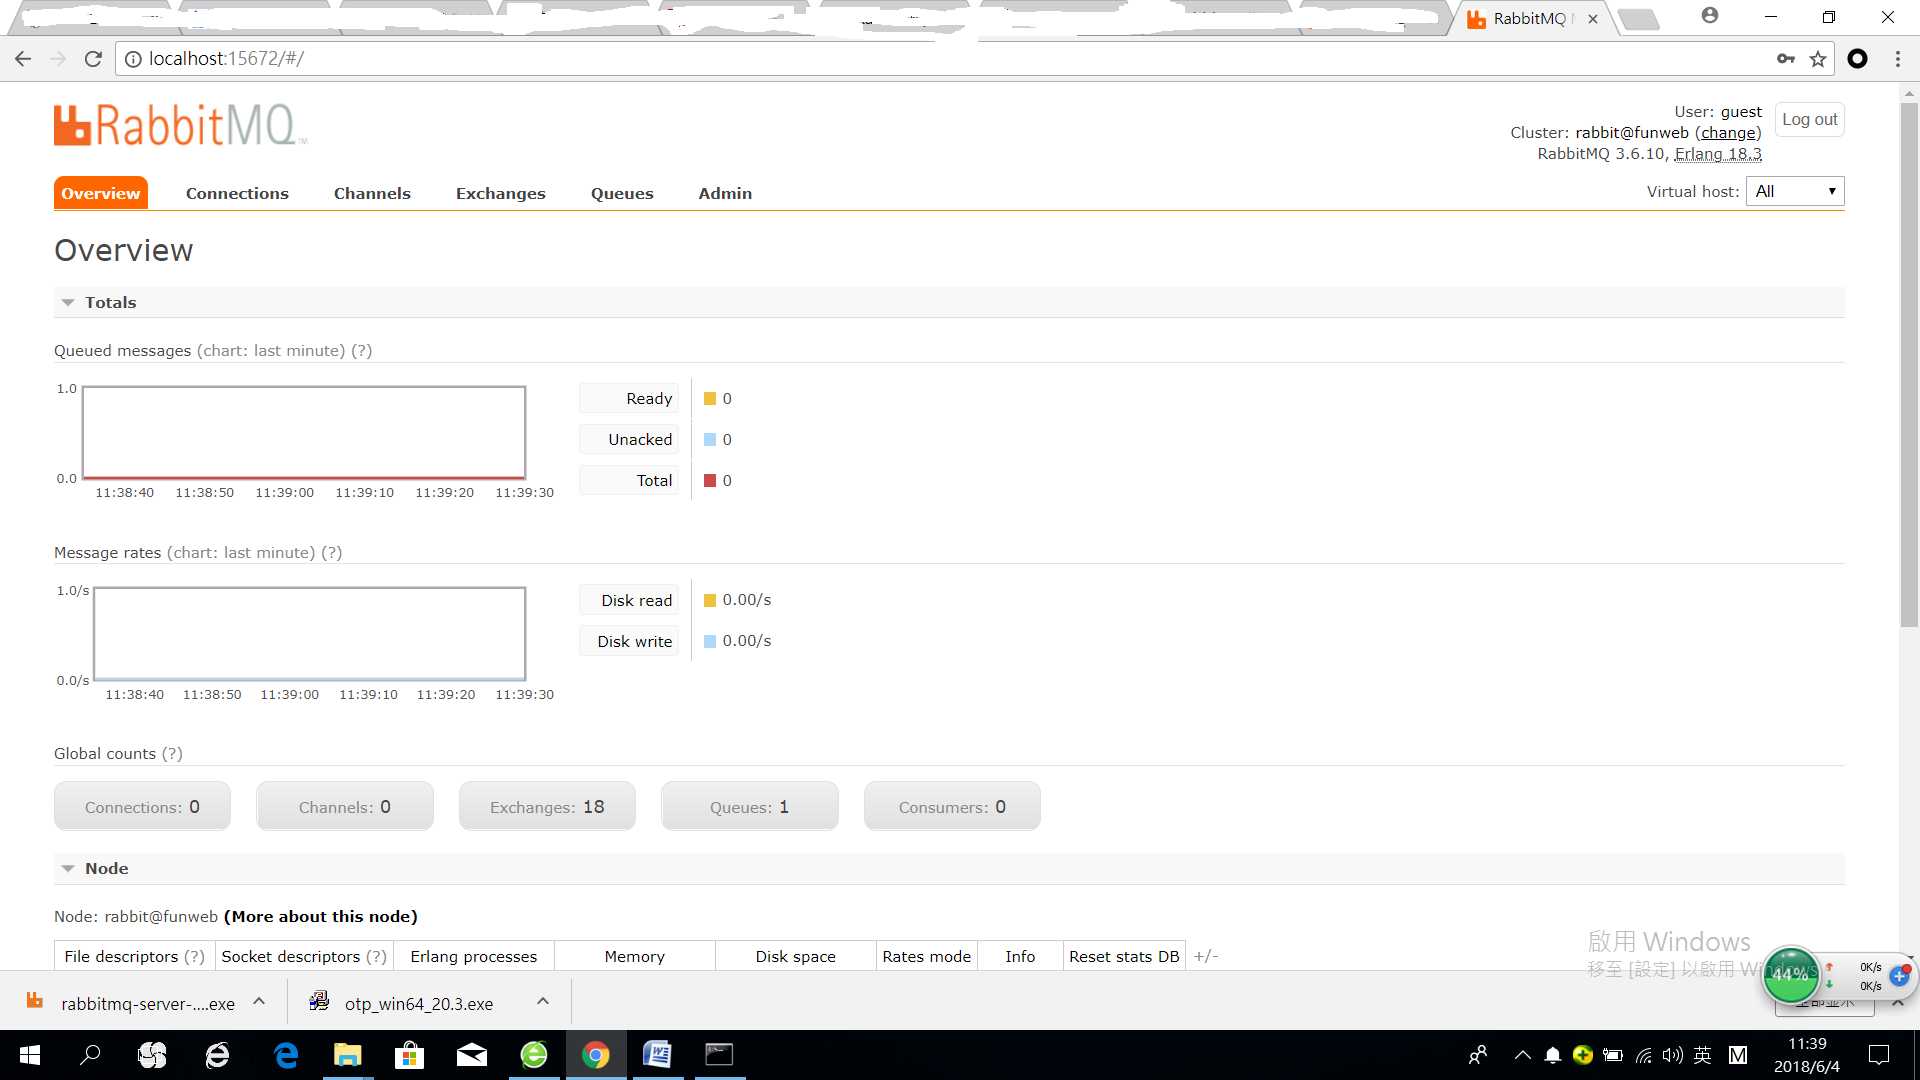Click the red Total legend swatch

click(x=710, y=481)
